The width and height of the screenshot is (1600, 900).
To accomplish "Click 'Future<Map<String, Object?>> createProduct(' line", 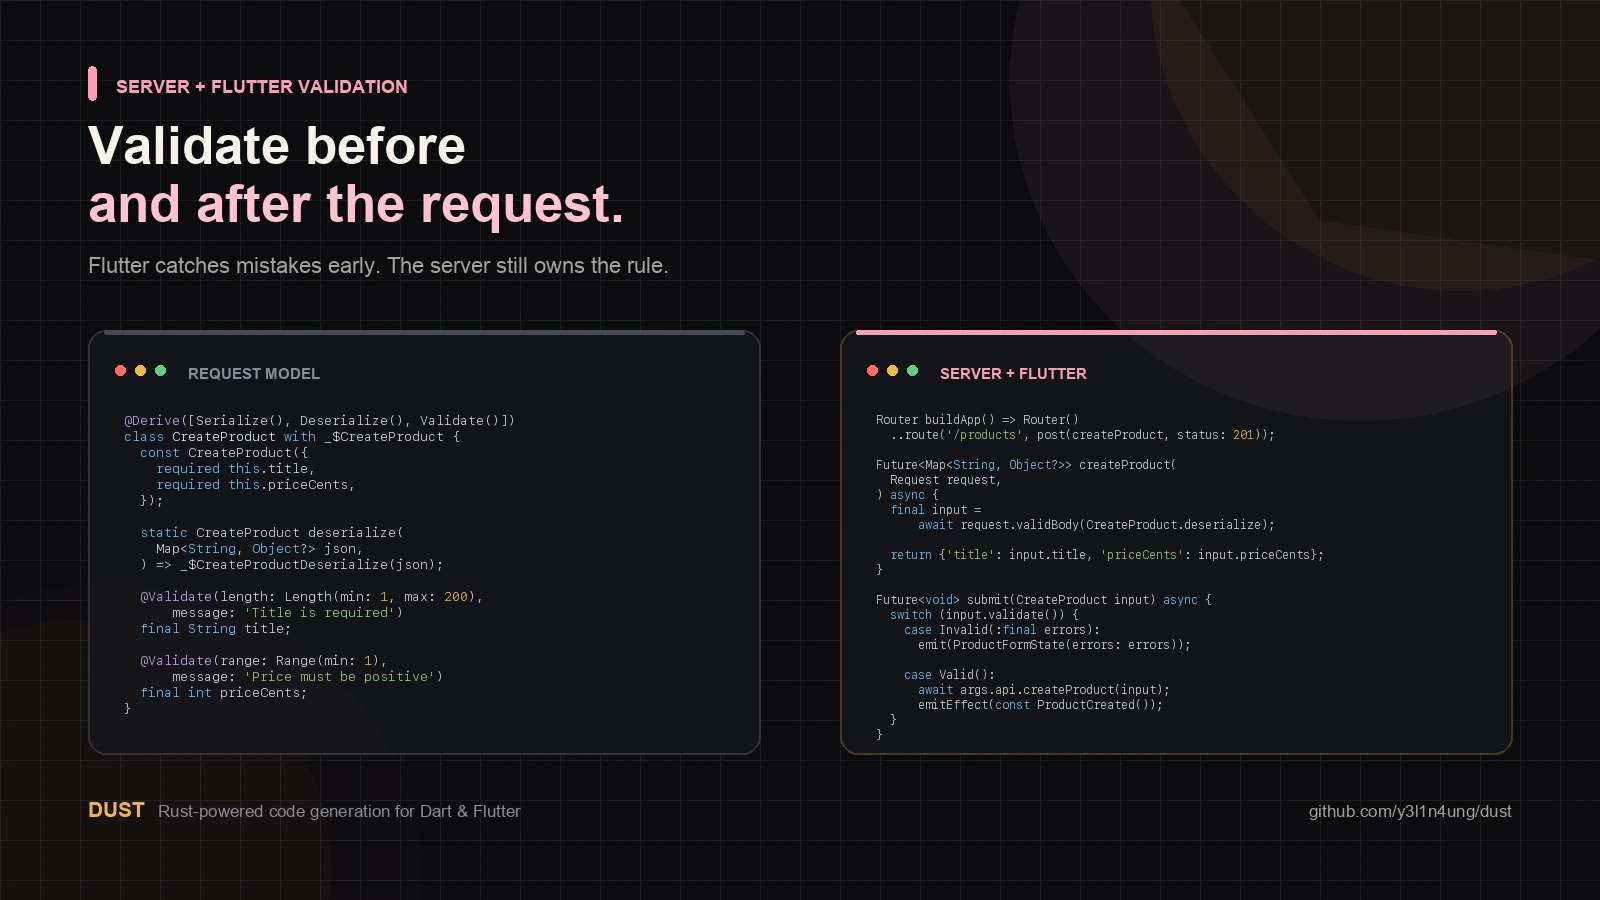I will tap(1026, 465).
